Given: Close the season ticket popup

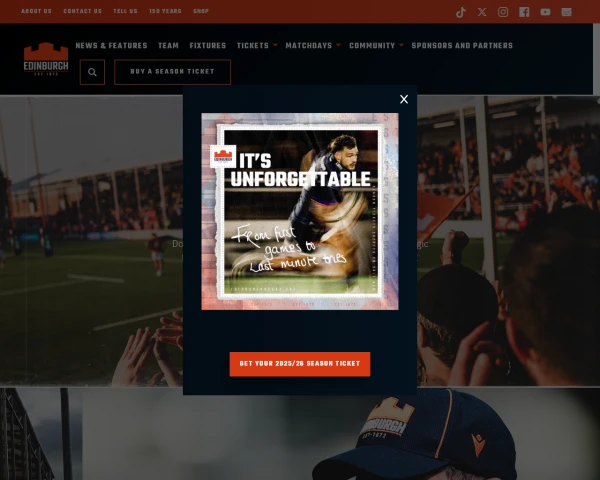Looking at the screenshot, I should tap(404, 99).
